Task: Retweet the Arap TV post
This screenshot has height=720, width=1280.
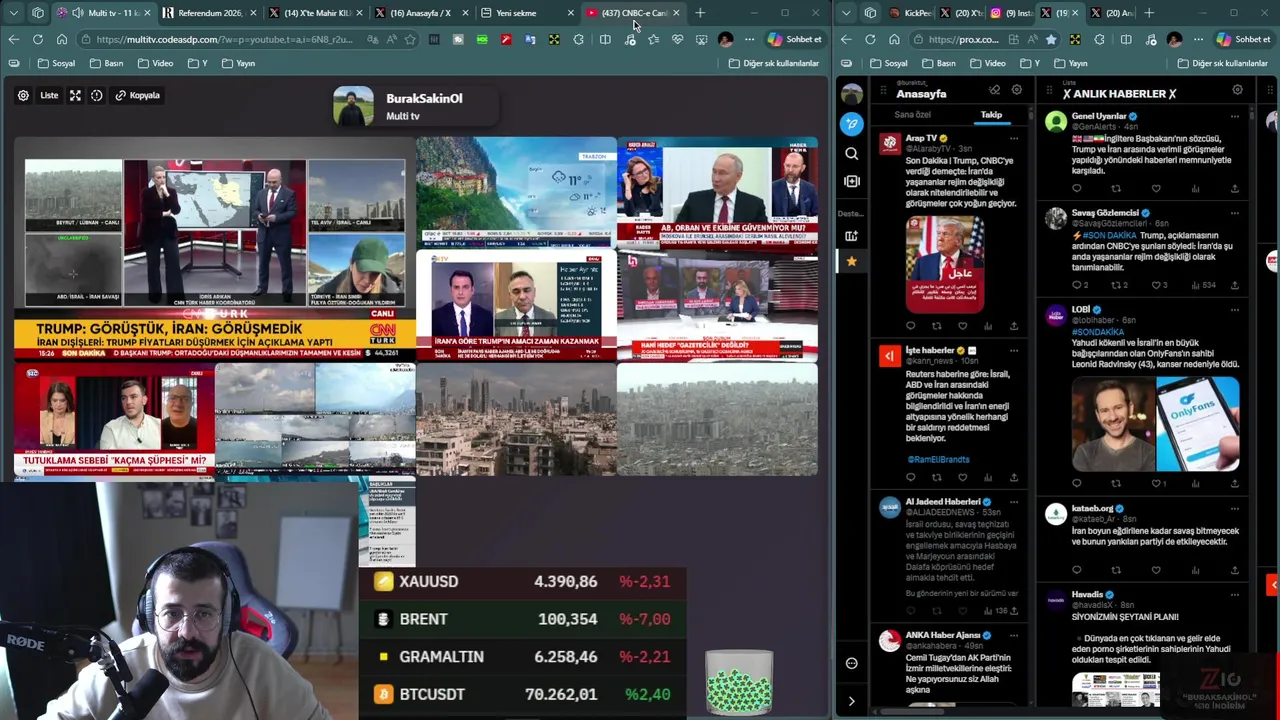Action: point(936,325)
